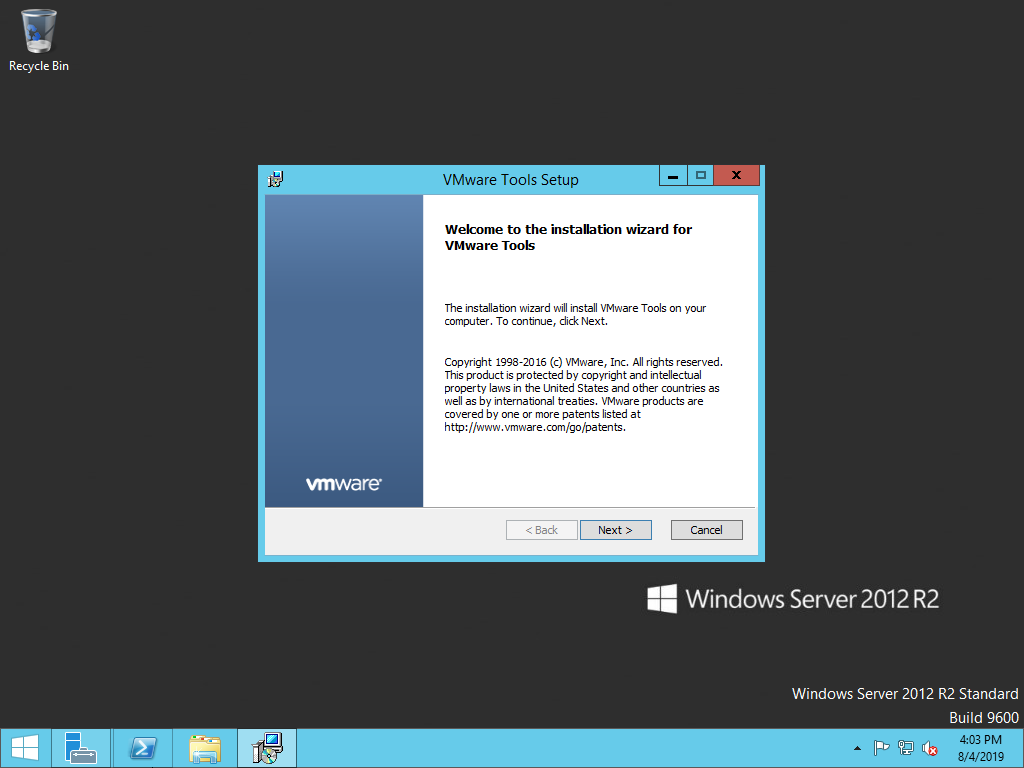Viewport: 1024px width, 768px height.
Task: Click the installer icon in the title bar
Action: coord(276,179)
